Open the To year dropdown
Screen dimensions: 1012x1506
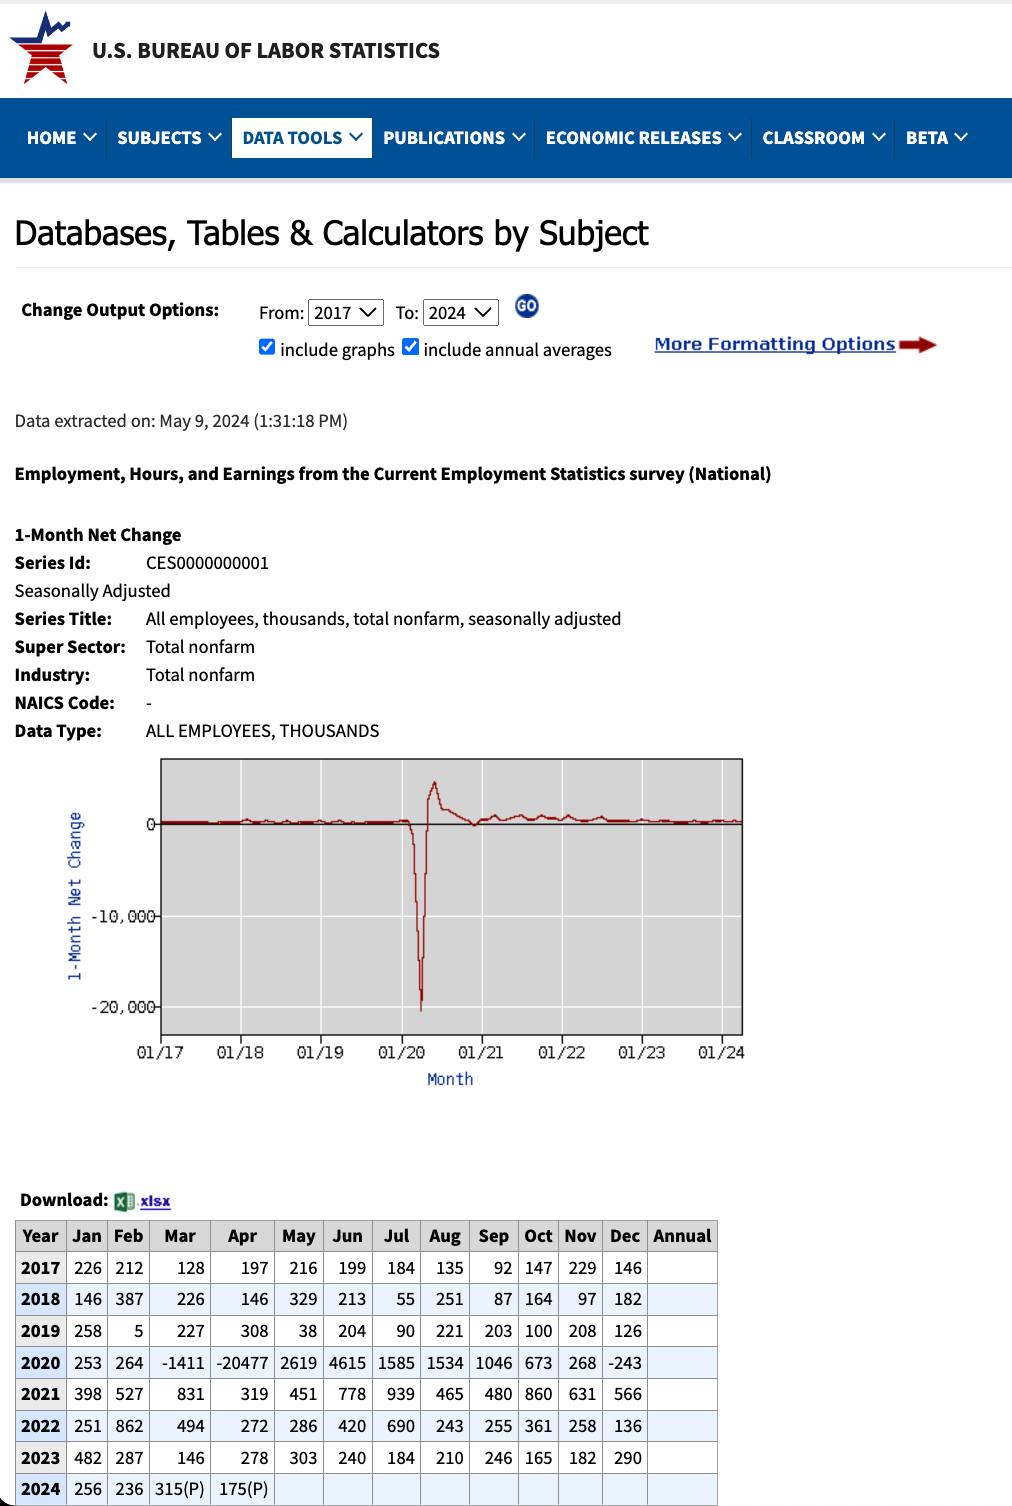pos(460,313)
